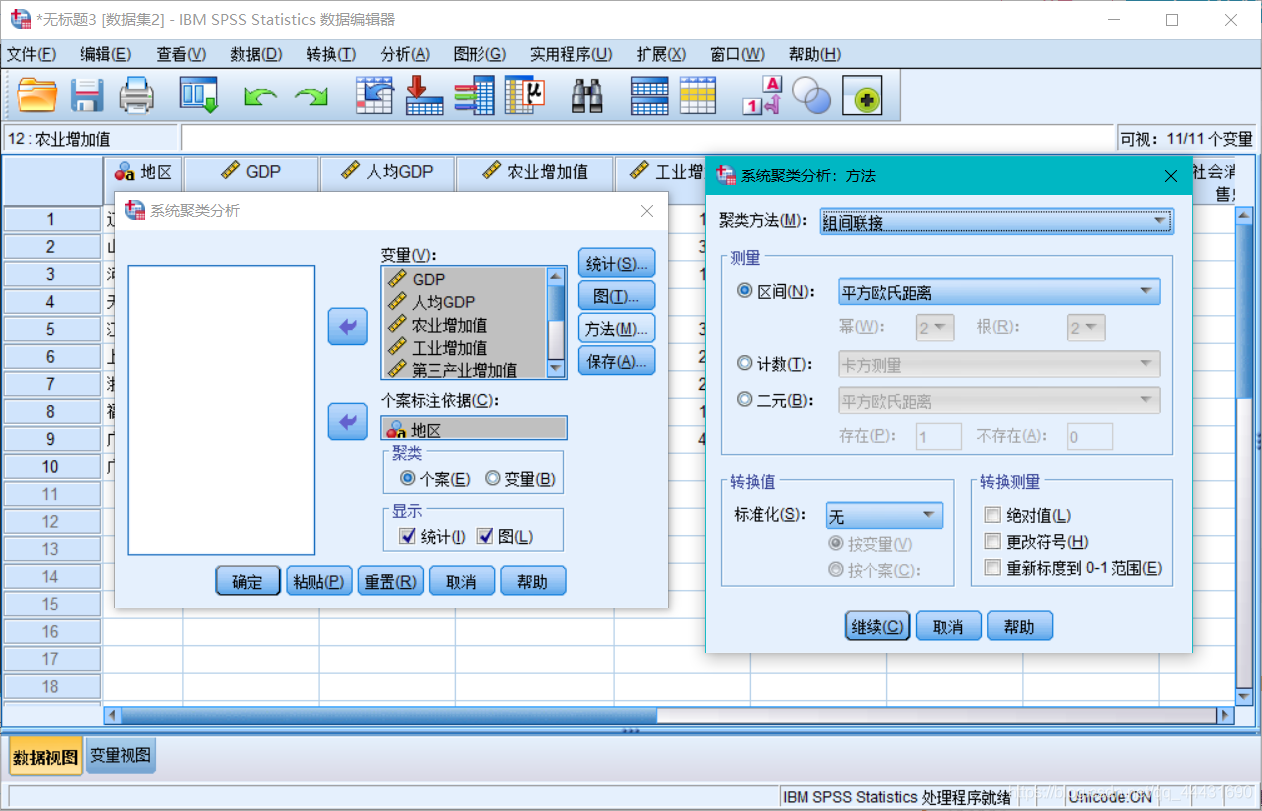Switch to 数据视图 tab
The image size is (1262, 811).
(x=46, y=757)
